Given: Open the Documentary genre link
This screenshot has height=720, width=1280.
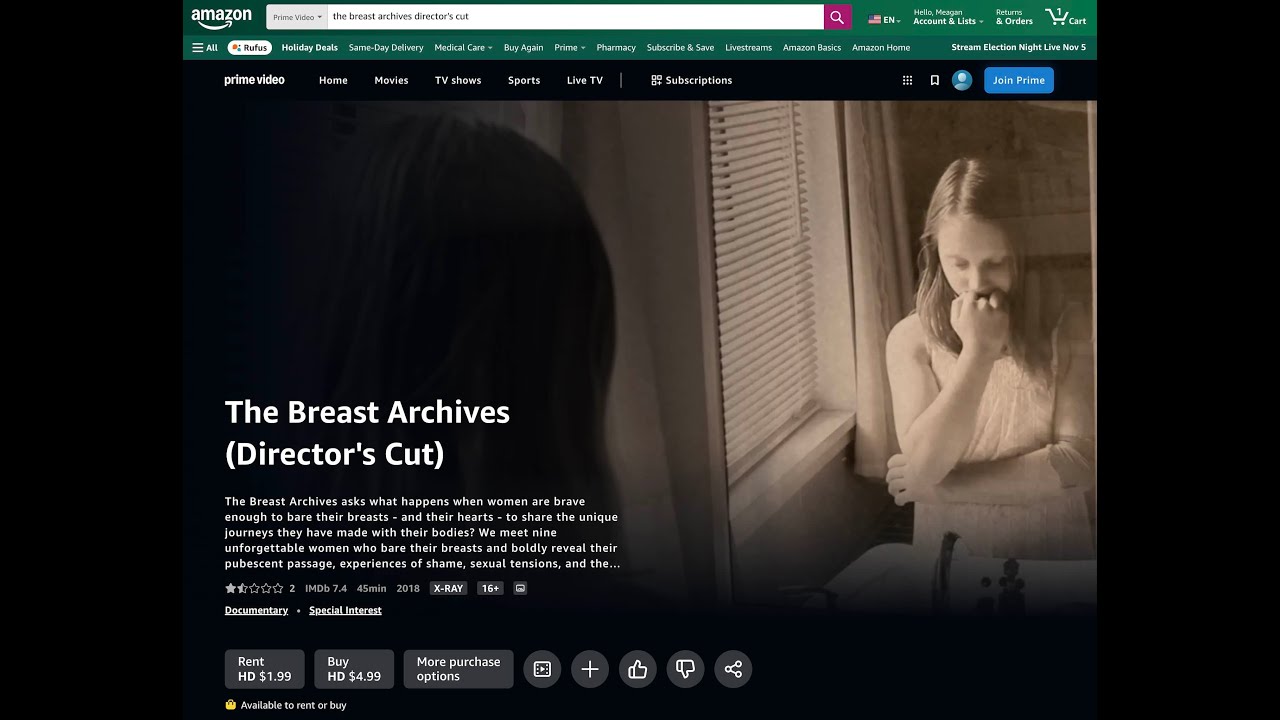Looking at the screenshot, I should [256, 610].
